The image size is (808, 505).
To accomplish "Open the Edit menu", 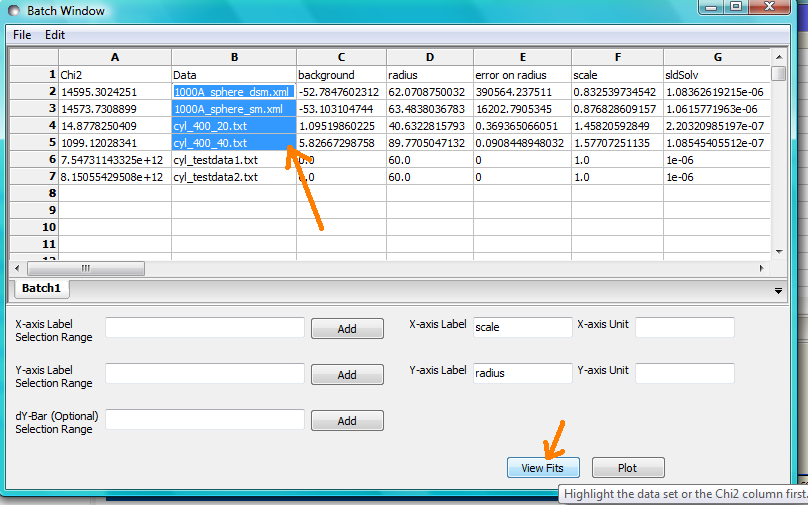I will [55, 34].
